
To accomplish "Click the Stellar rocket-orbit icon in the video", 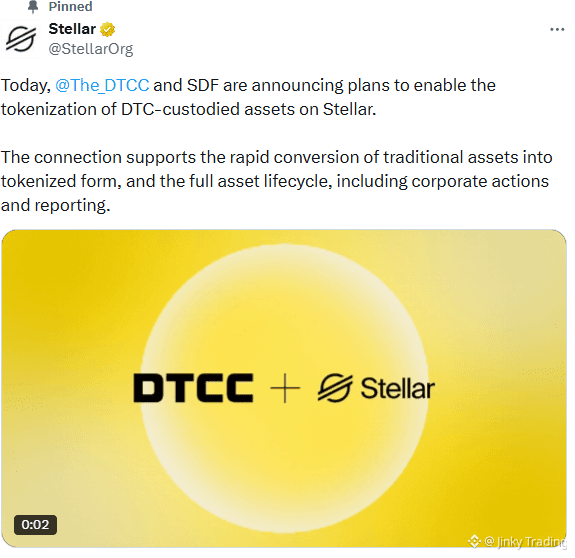I will (335, 388).
